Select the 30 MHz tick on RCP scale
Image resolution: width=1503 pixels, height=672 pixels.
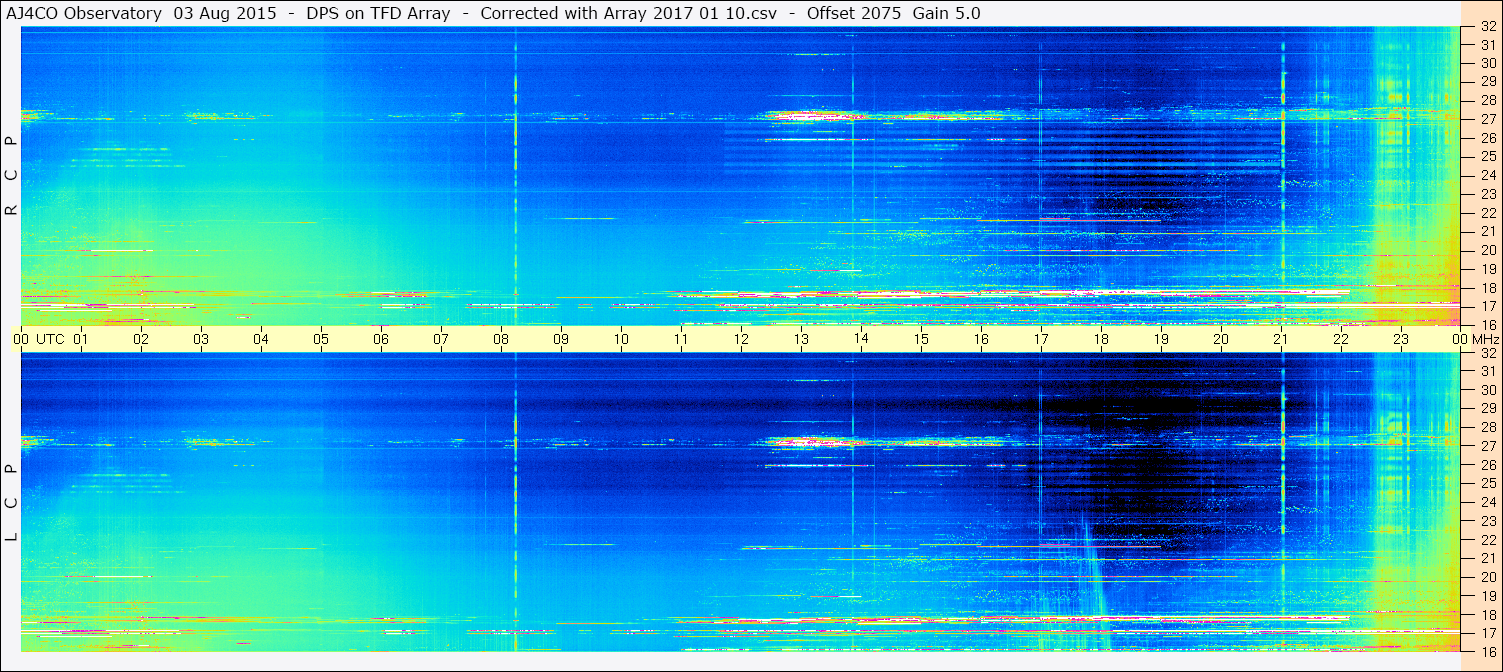(1487, 63)
